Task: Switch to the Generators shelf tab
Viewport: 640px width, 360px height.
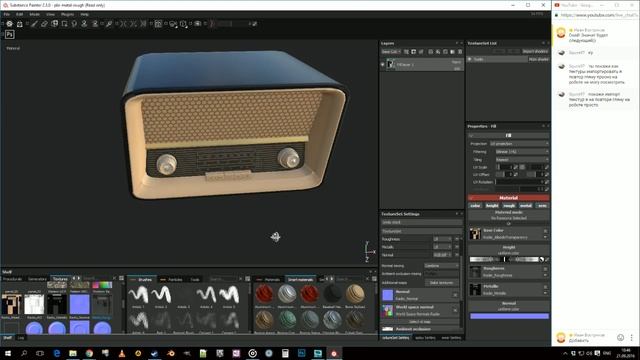Action: coord(37,279)
